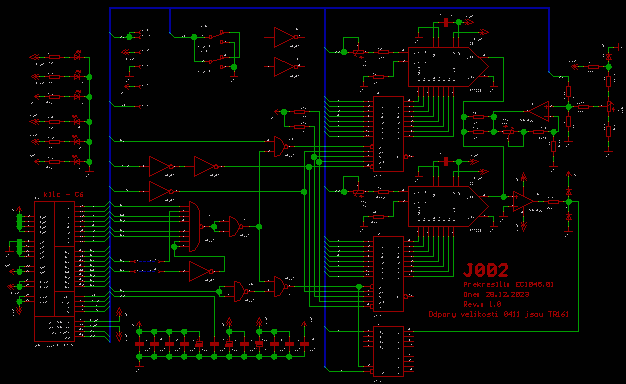This screenshot has height=384, width=626.
Task: Click the 'Odpory velikosti 0411 jsou TR161' note
Action: click(x=499, y=314)
